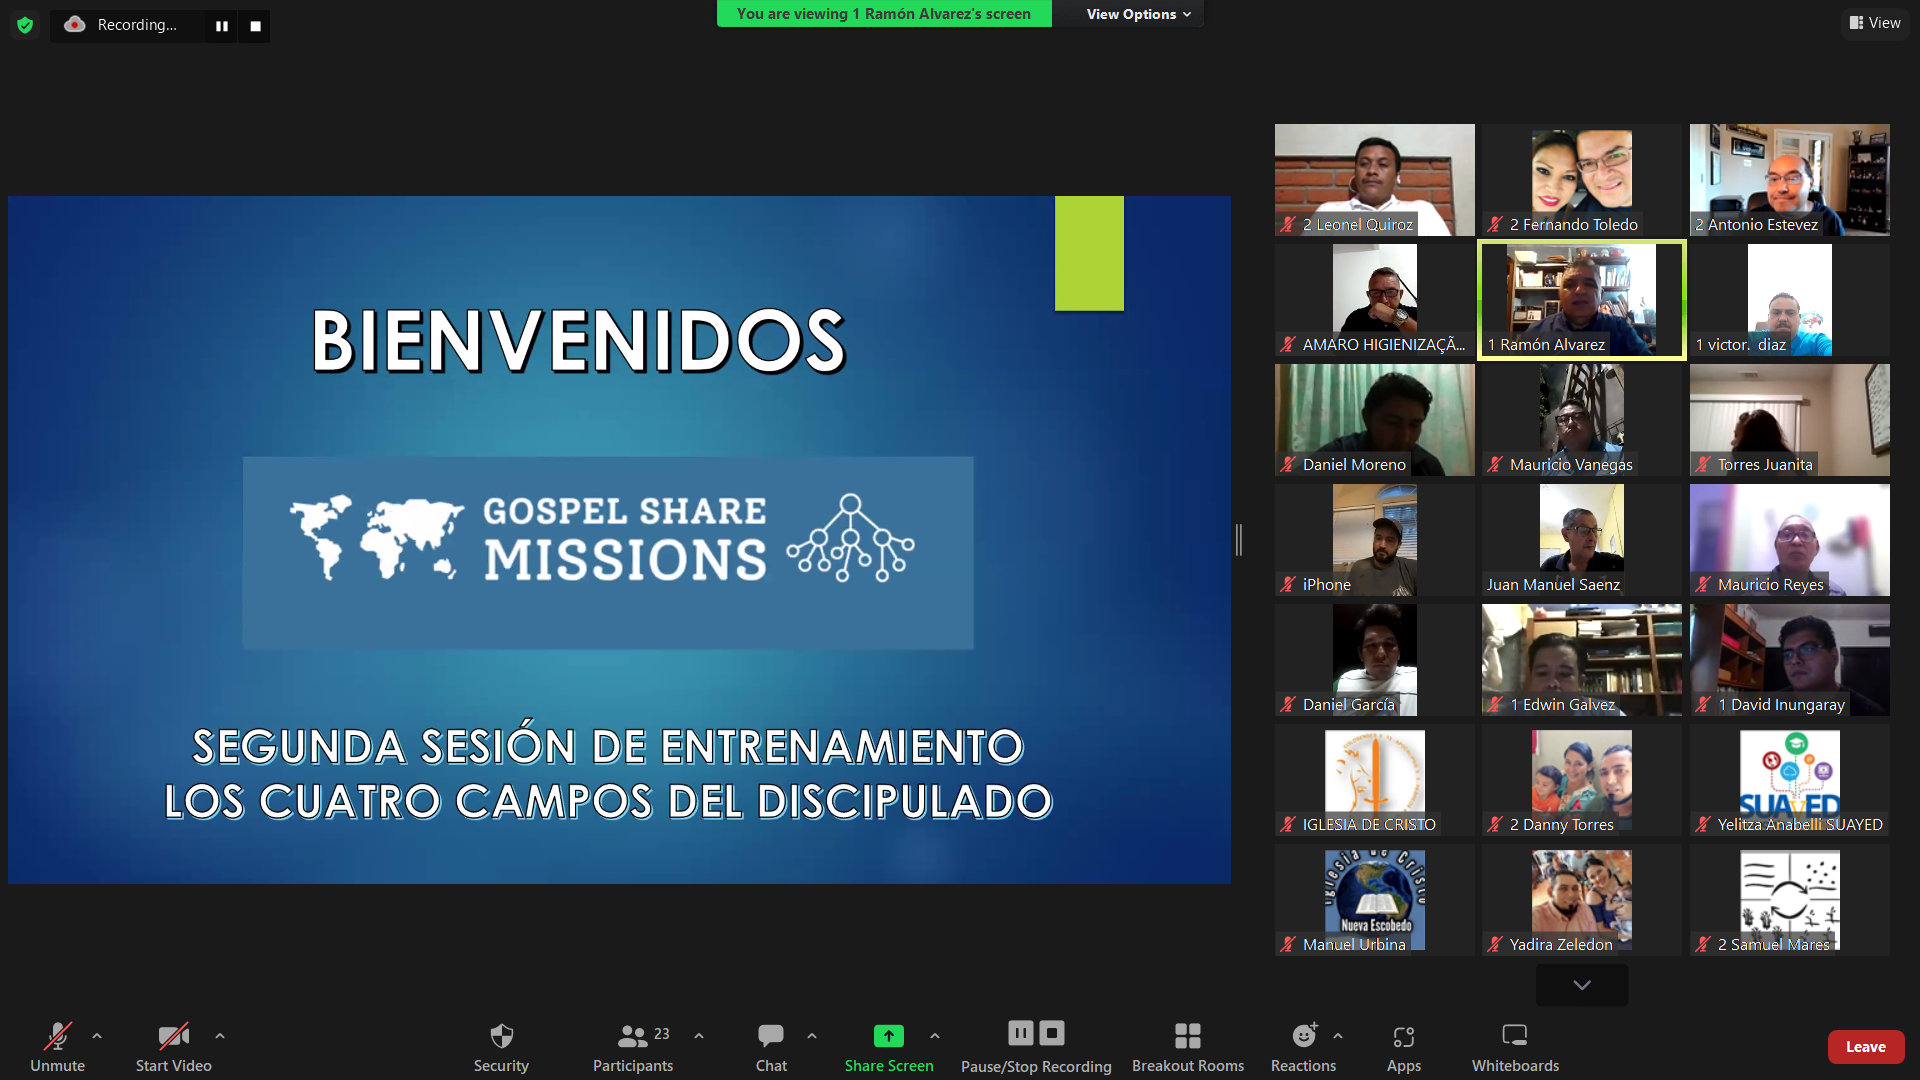The width and height of the screenshot is (1920, 1080).
Task: Open the Whiteboards icon
Action: tap(1515, 1035)
